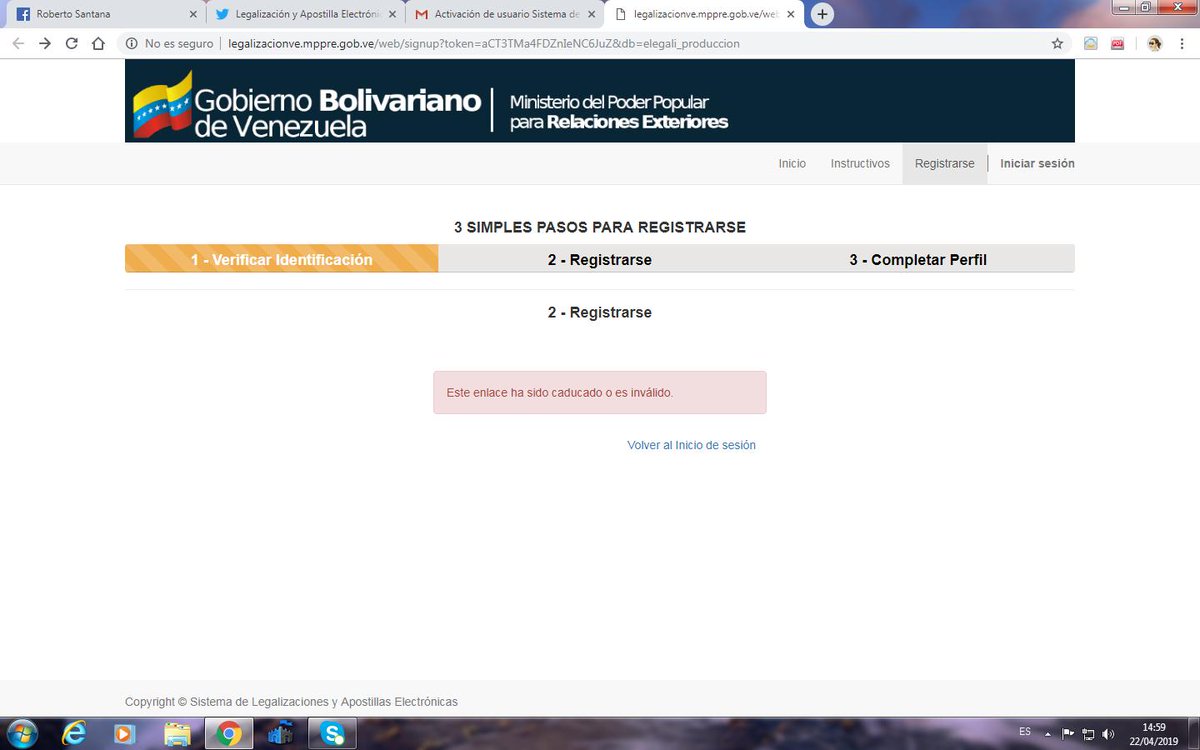Close the Legalización y Apostilla Twitter tab
The image size is (1200, 750).
point(393,15)
